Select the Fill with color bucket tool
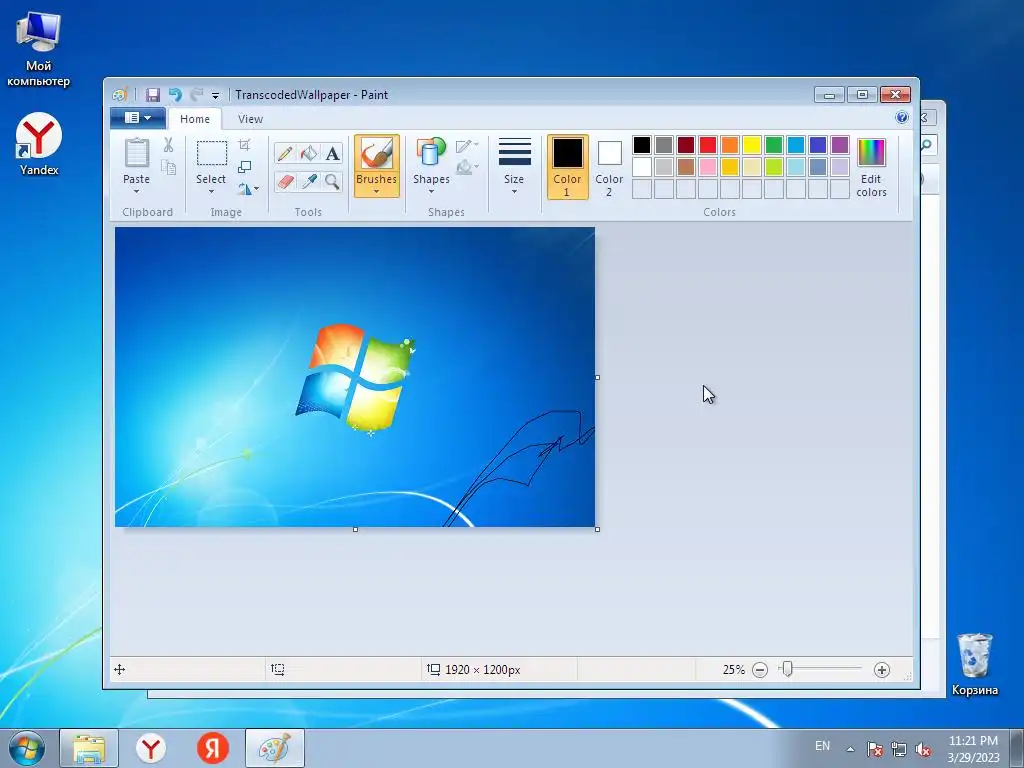 pyautogui.click(x=309, y=153)
